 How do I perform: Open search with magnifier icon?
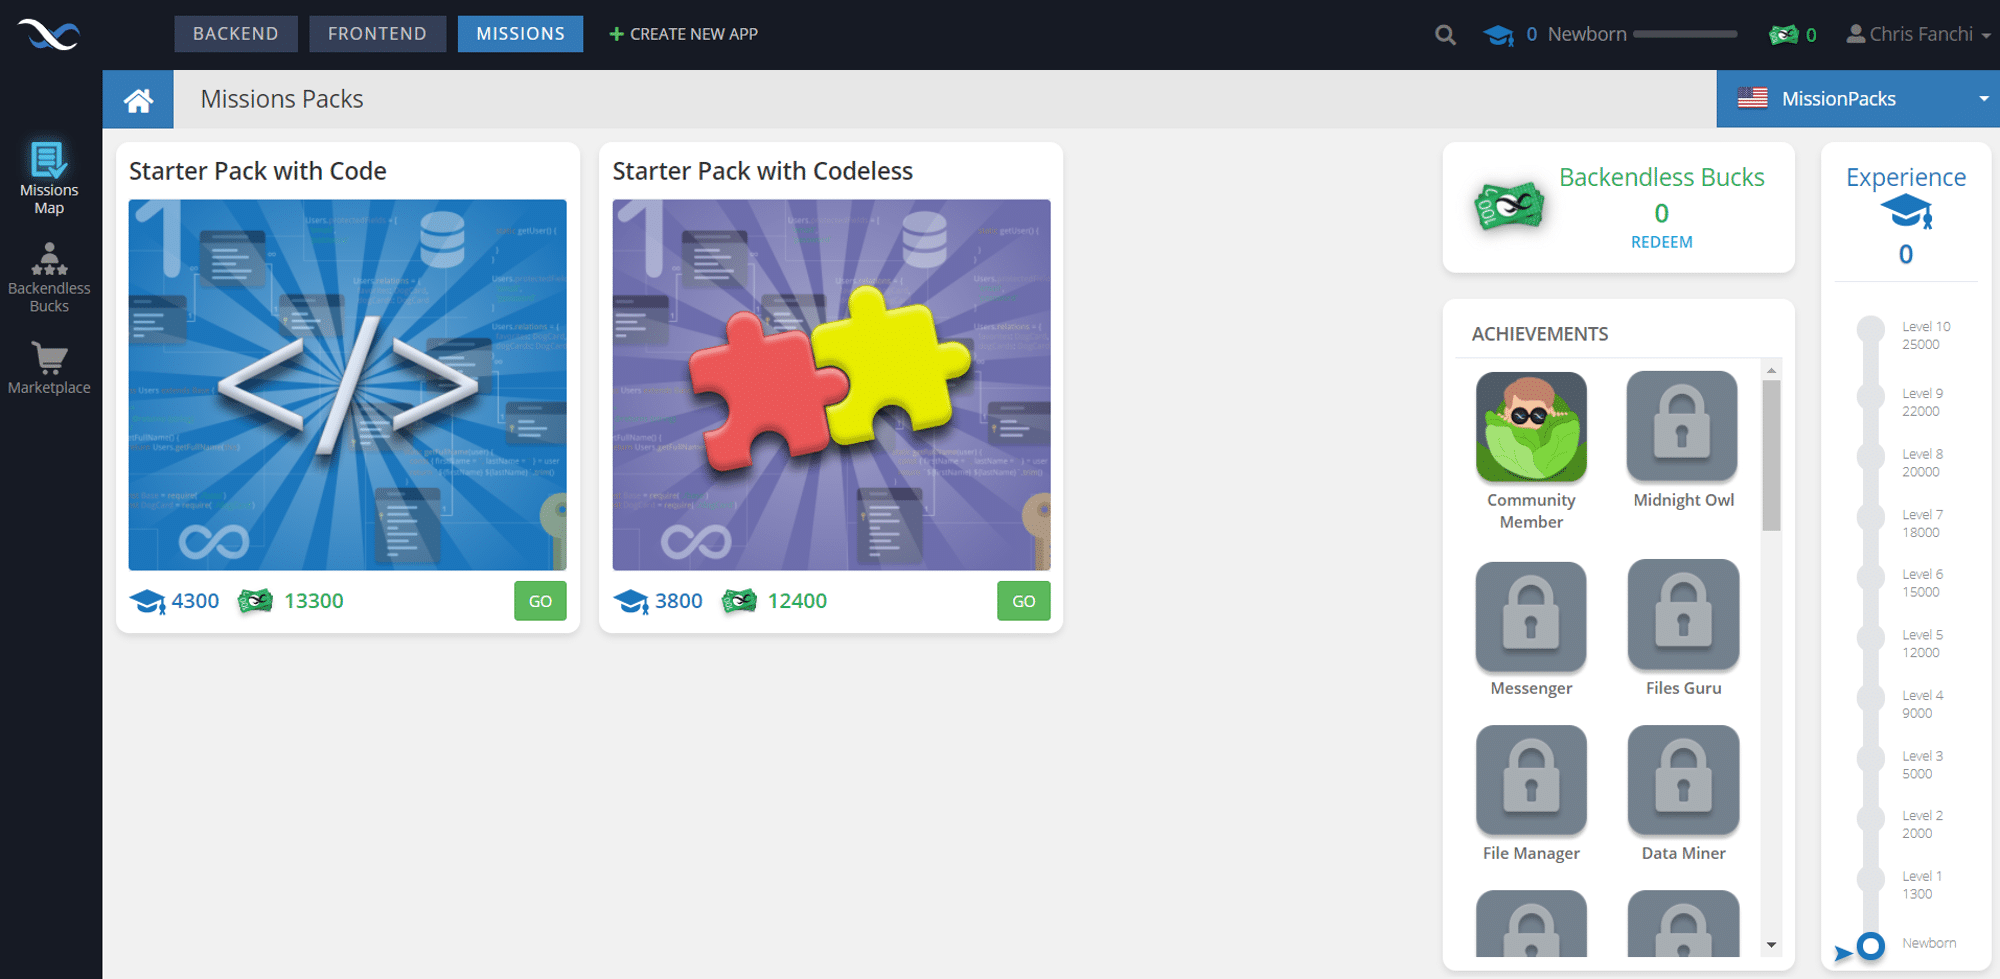click(1445, 35)
